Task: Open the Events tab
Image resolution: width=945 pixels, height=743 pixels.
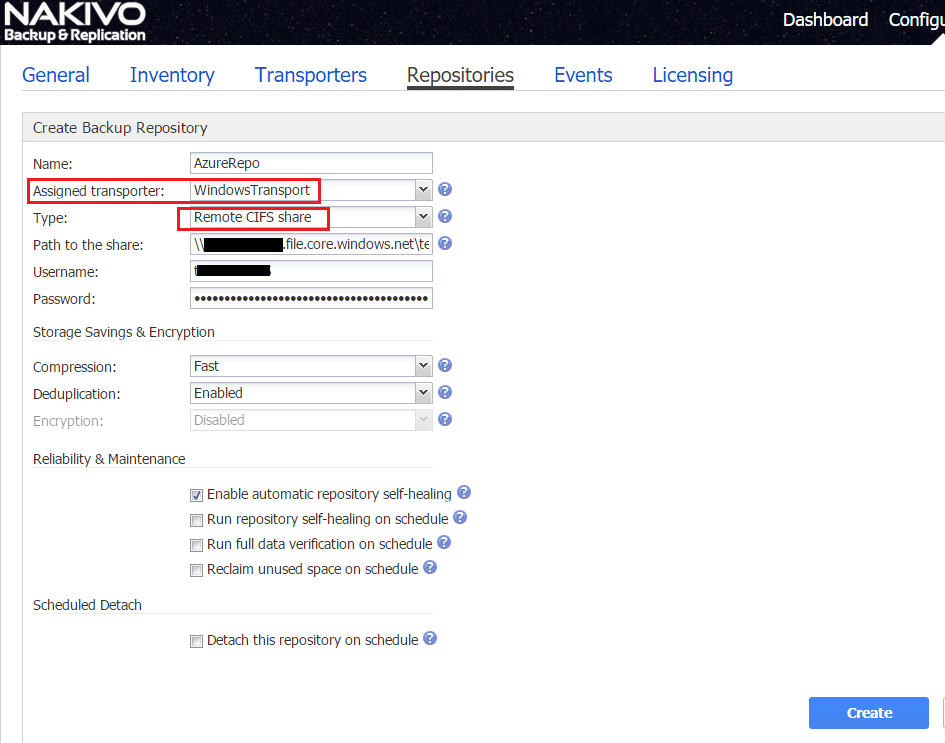Action: coord(583,75)
